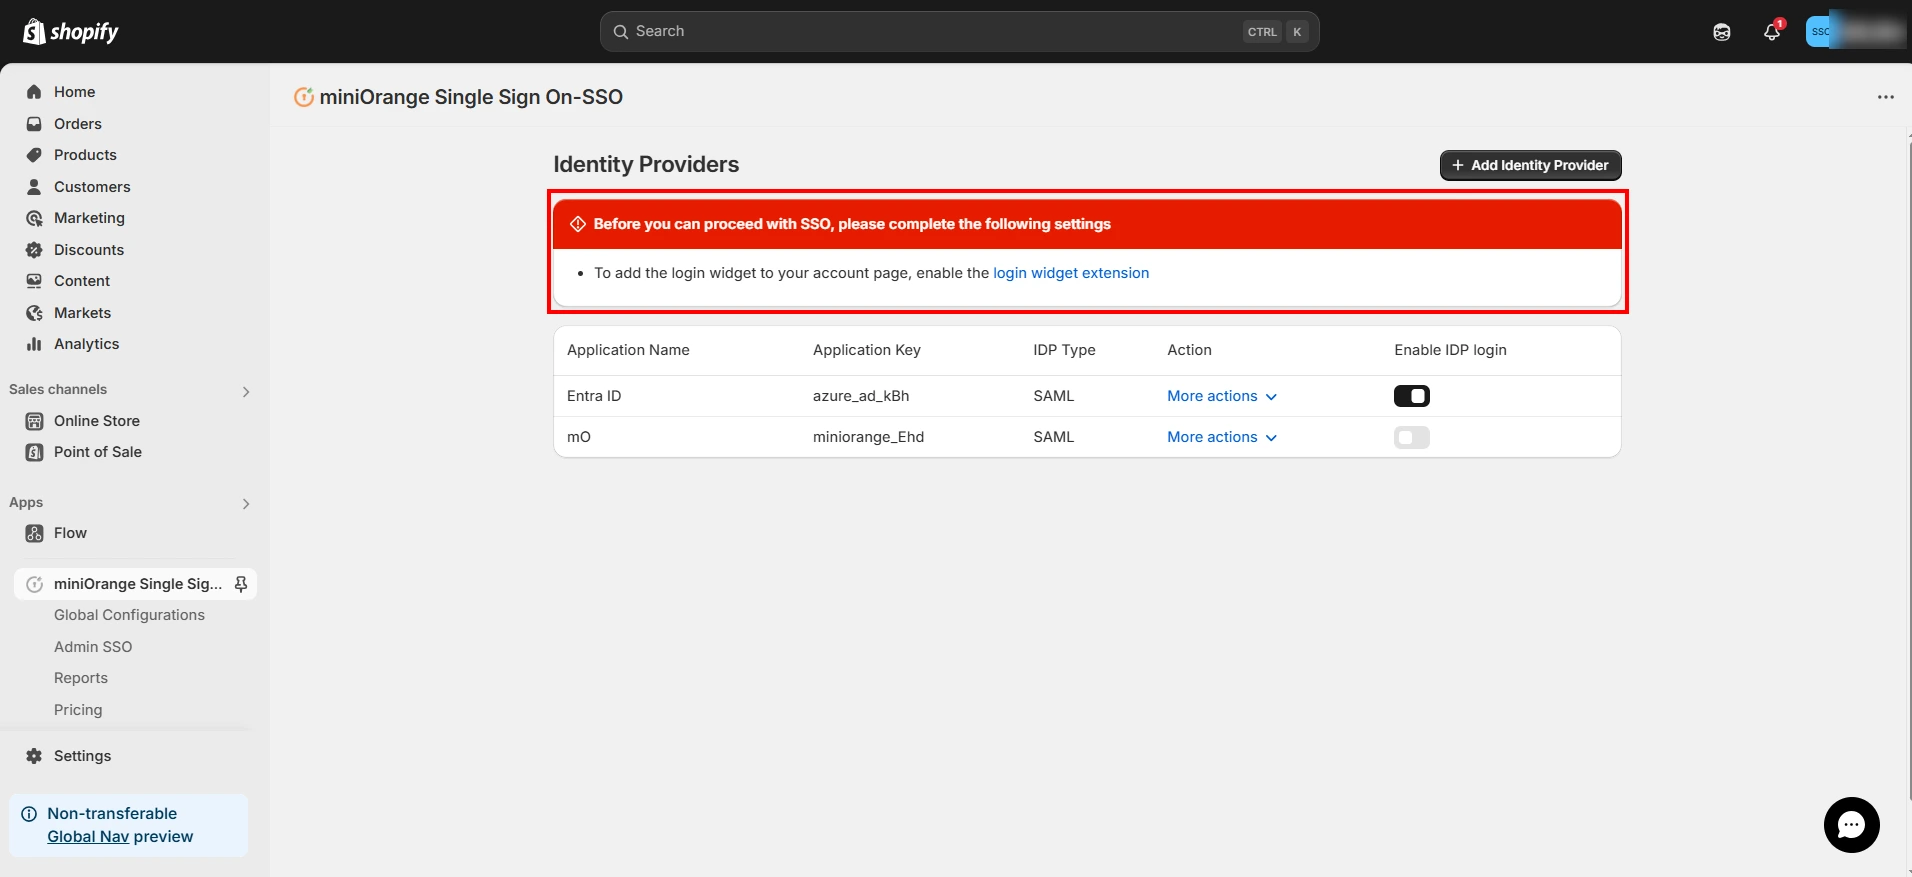The width and height of the screenshot is (1912, 877).
Task: Click azure_ad_kBh application key
Action: [861, 396]
